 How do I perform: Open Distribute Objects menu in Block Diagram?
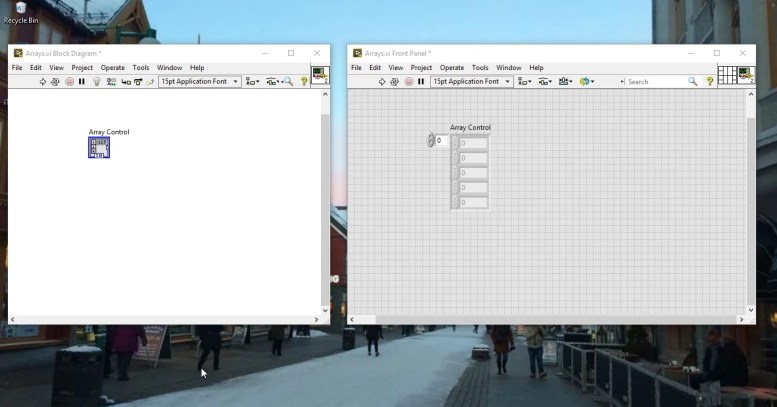point(273,82)
